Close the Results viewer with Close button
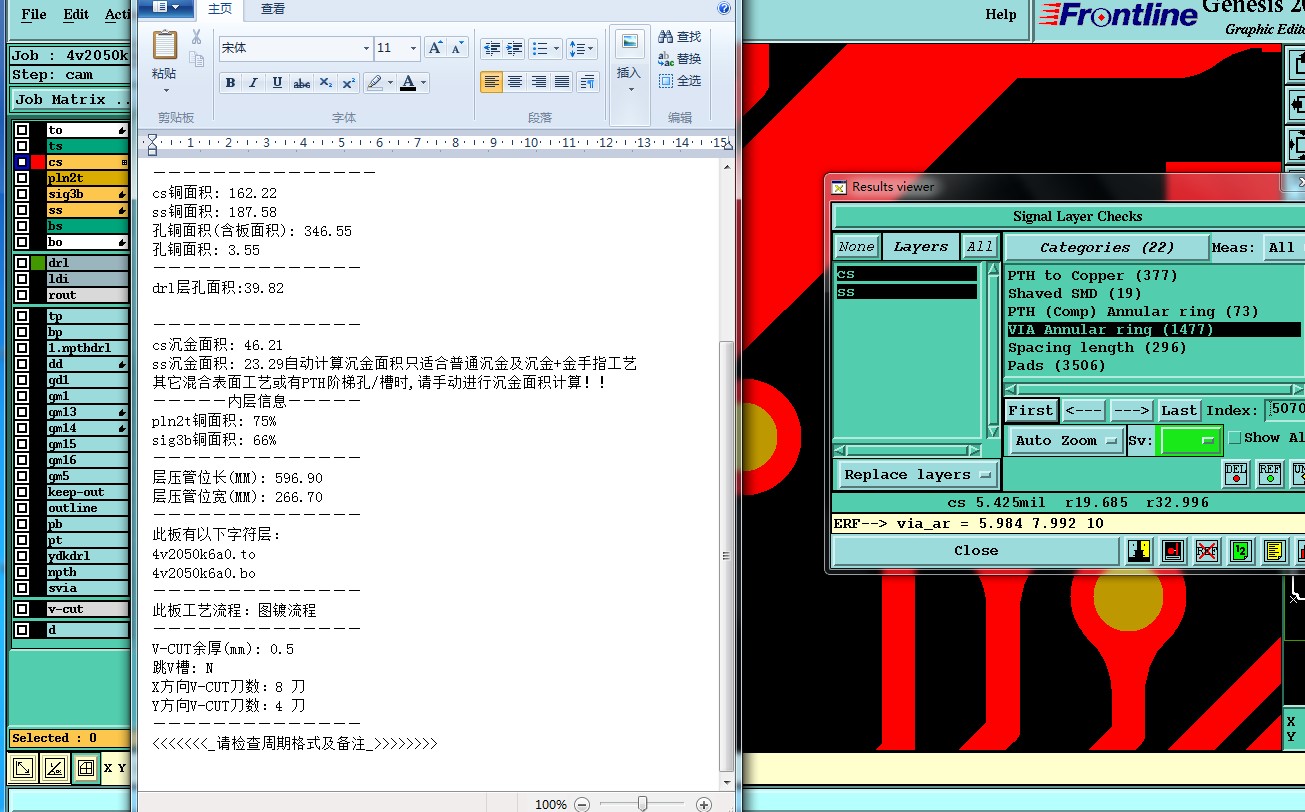This screenshot has height=812, width=1305. pos(976,551)
